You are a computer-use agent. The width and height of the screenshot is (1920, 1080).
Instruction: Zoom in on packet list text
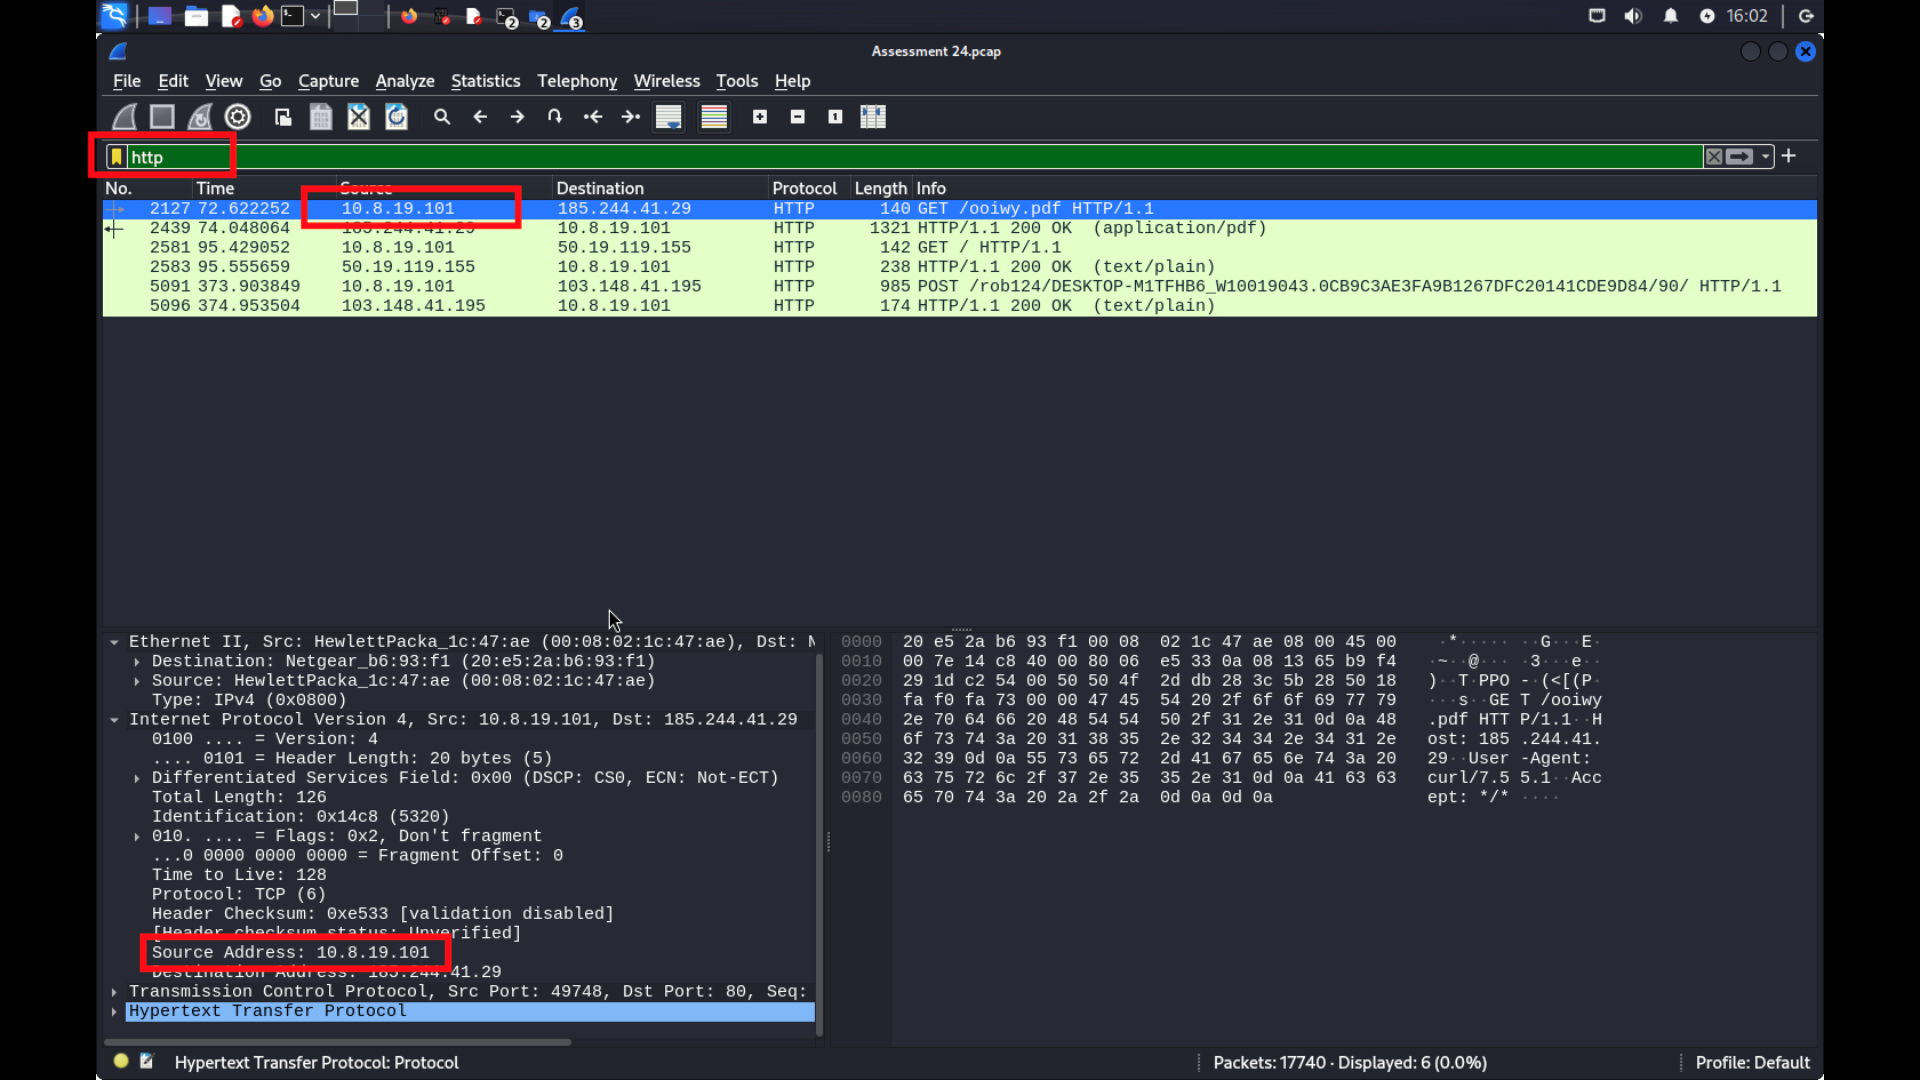point(760,116)
